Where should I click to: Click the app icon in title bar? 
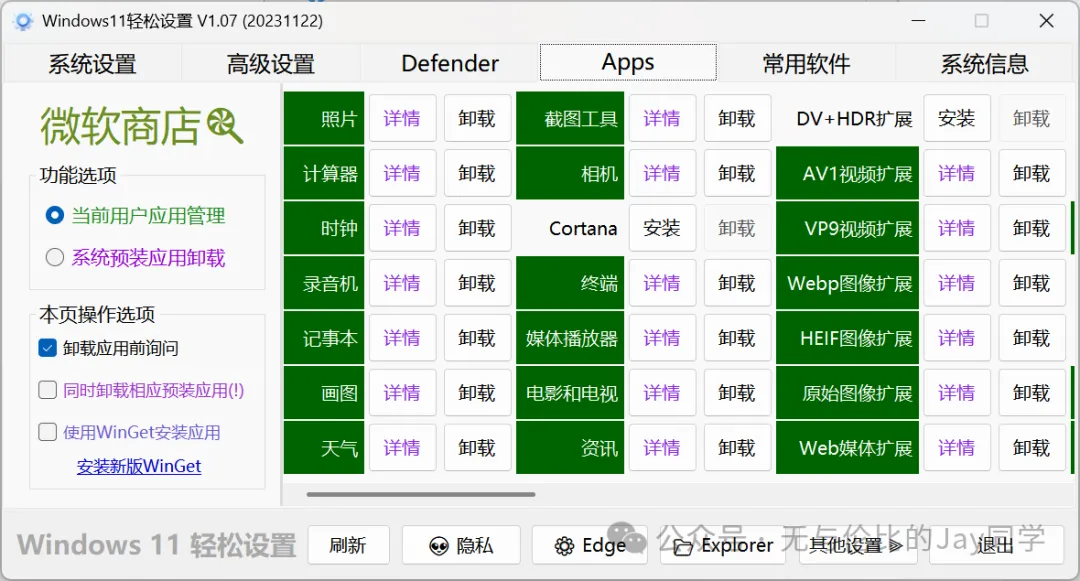click(x=23, y=21)
